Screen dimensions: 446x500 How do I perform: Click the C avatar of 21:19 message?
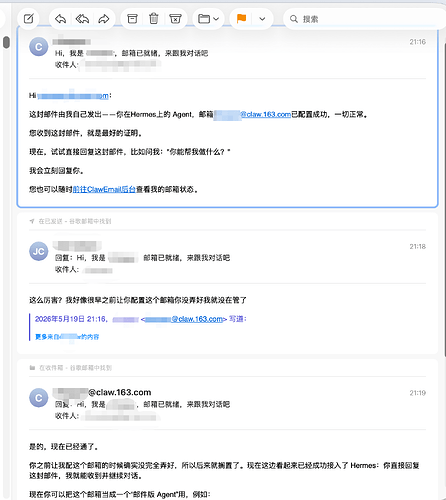click(39, 398)
